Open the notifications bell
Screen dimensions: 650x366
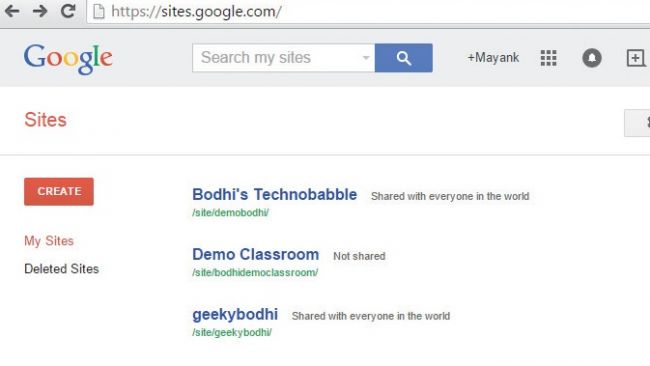tap(592, 58)
